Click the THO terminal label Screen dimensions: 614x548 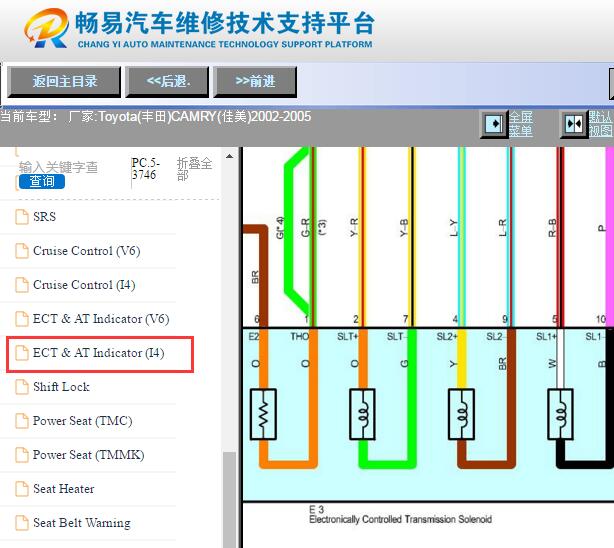pyautogui.click(x=300, y=336)
